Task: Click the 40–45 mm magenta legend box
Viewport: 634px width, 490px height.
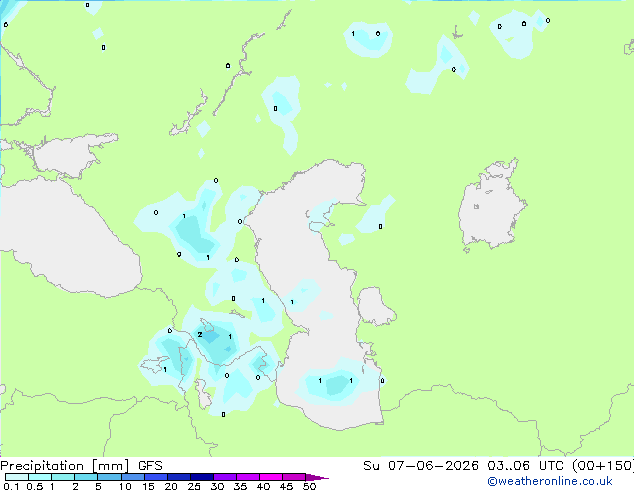Action: [x=271, y=477]
